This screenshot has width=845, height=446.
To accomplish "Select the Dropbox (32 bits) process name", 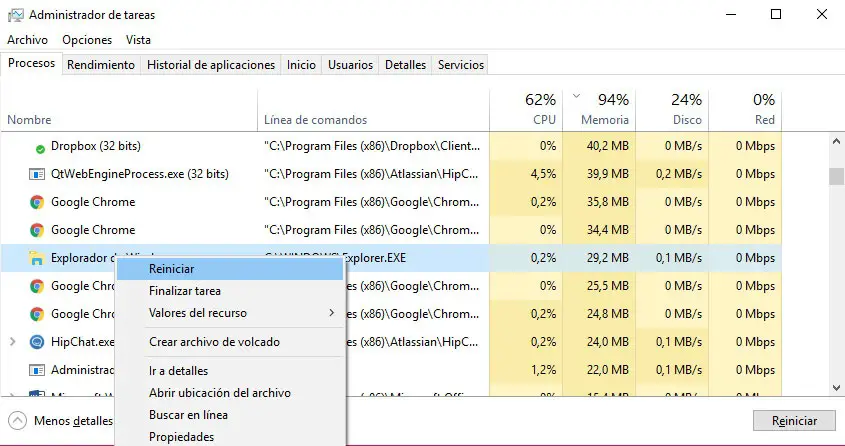I will point(96,146).
